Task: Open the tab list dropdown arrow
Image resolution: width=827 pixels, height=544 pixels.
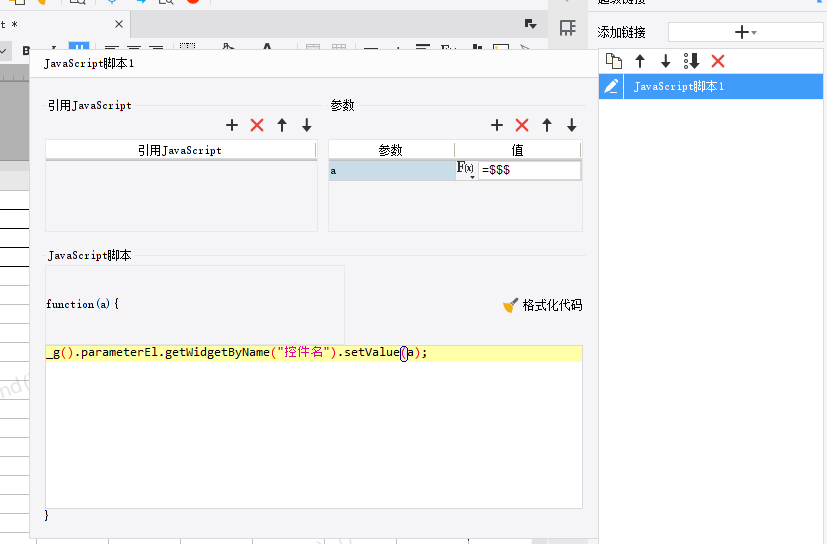Action: tap(531, 24)
